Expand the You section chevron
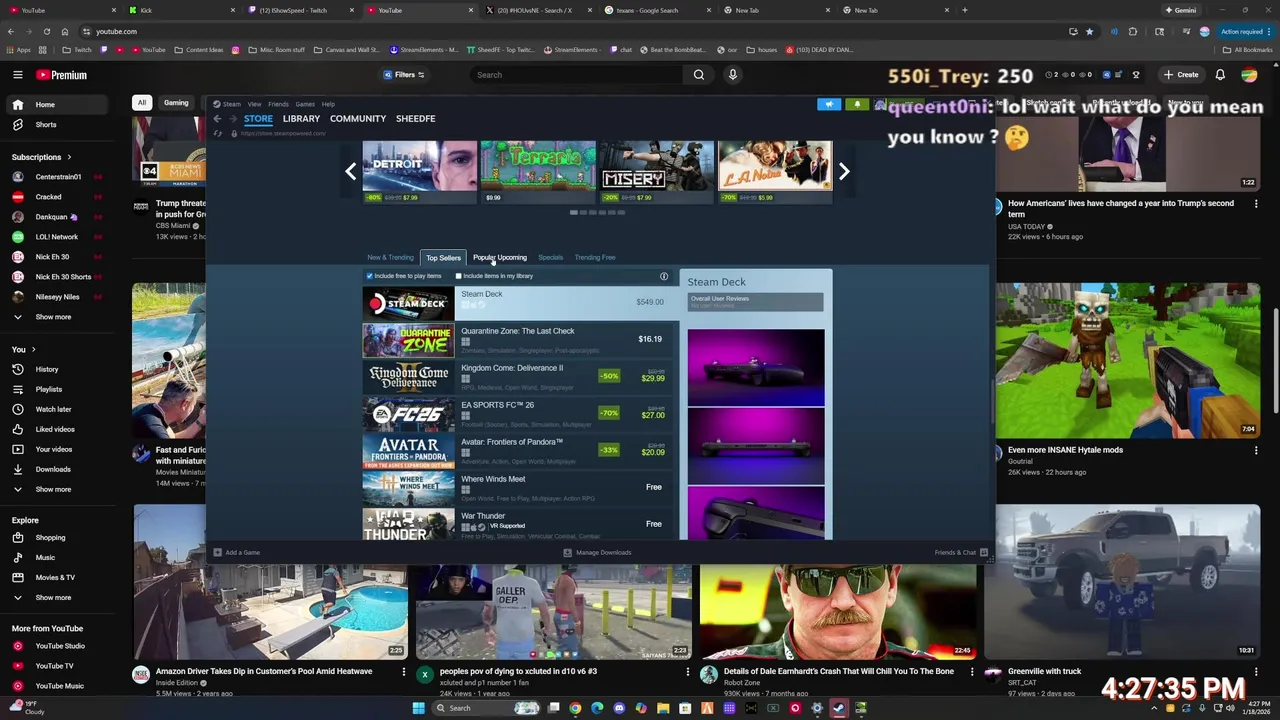 33,349
